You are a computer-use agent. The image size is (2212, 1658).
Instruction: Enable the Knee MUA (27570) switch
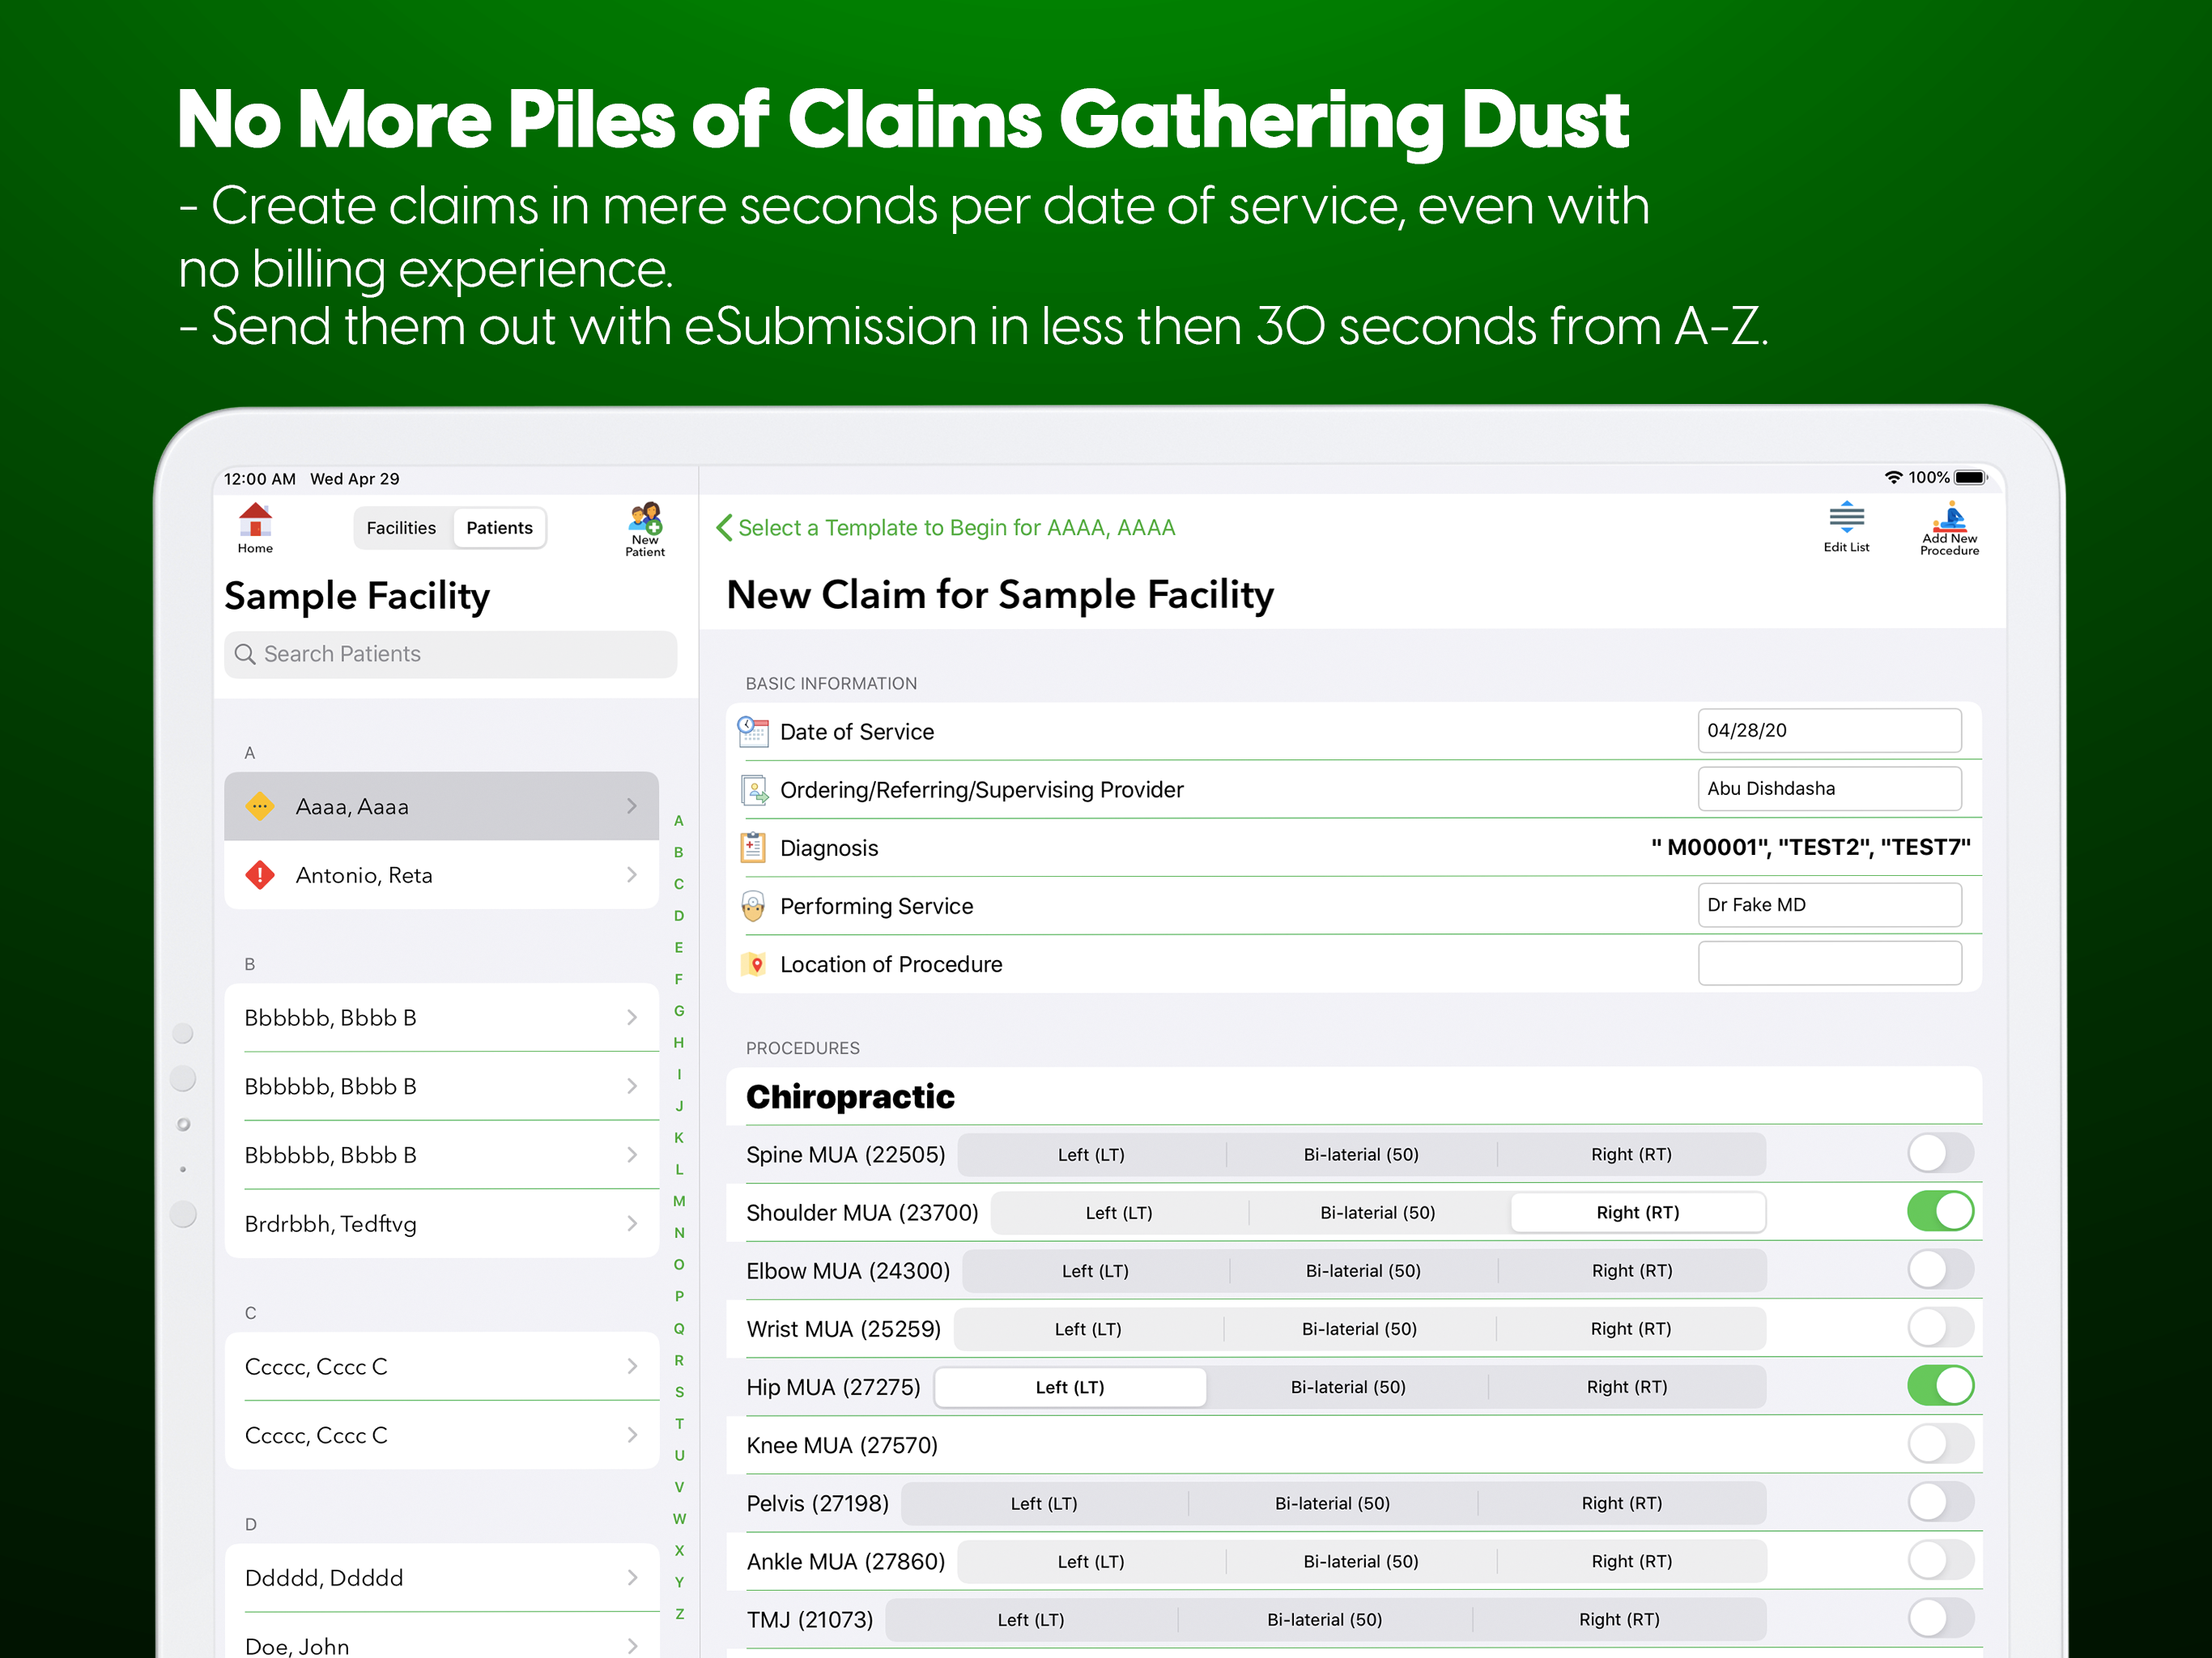(1940, 1444)
